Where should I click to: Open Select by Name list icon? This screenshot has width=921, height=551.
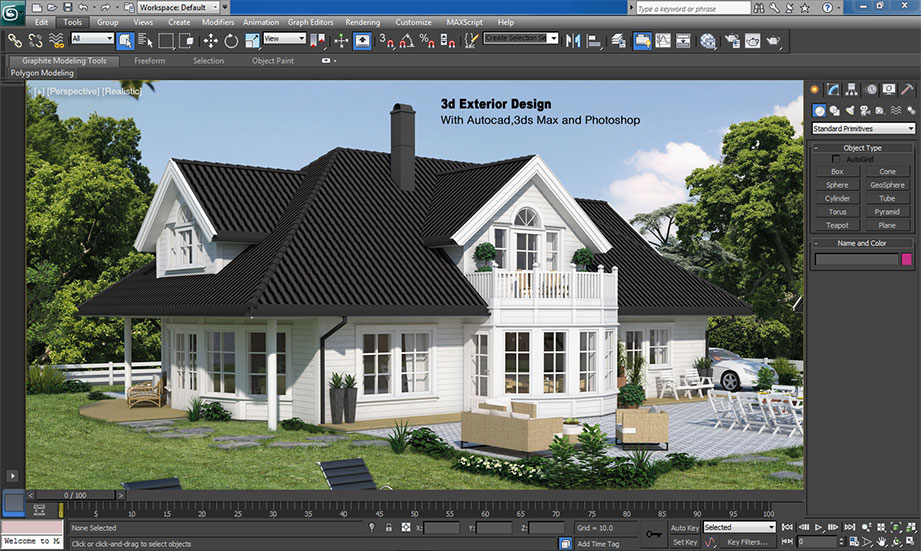[x=145, y=41]
